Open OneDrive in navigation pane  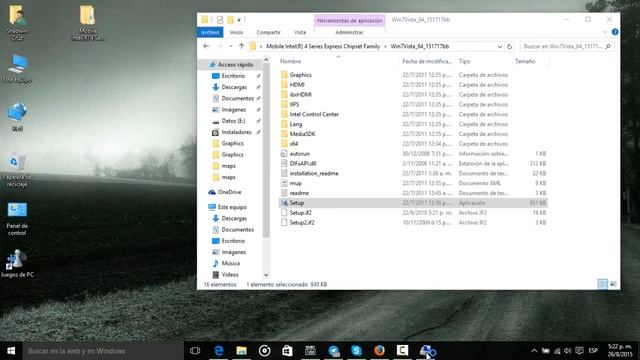229,192
